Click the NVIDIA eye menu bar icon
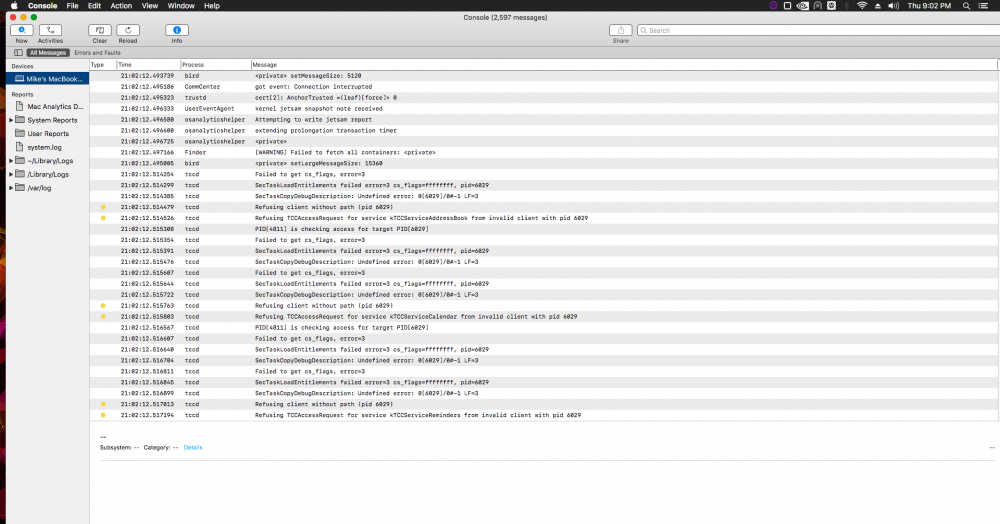This screenshot has height=524, width=1000. (x=802, y=6)
